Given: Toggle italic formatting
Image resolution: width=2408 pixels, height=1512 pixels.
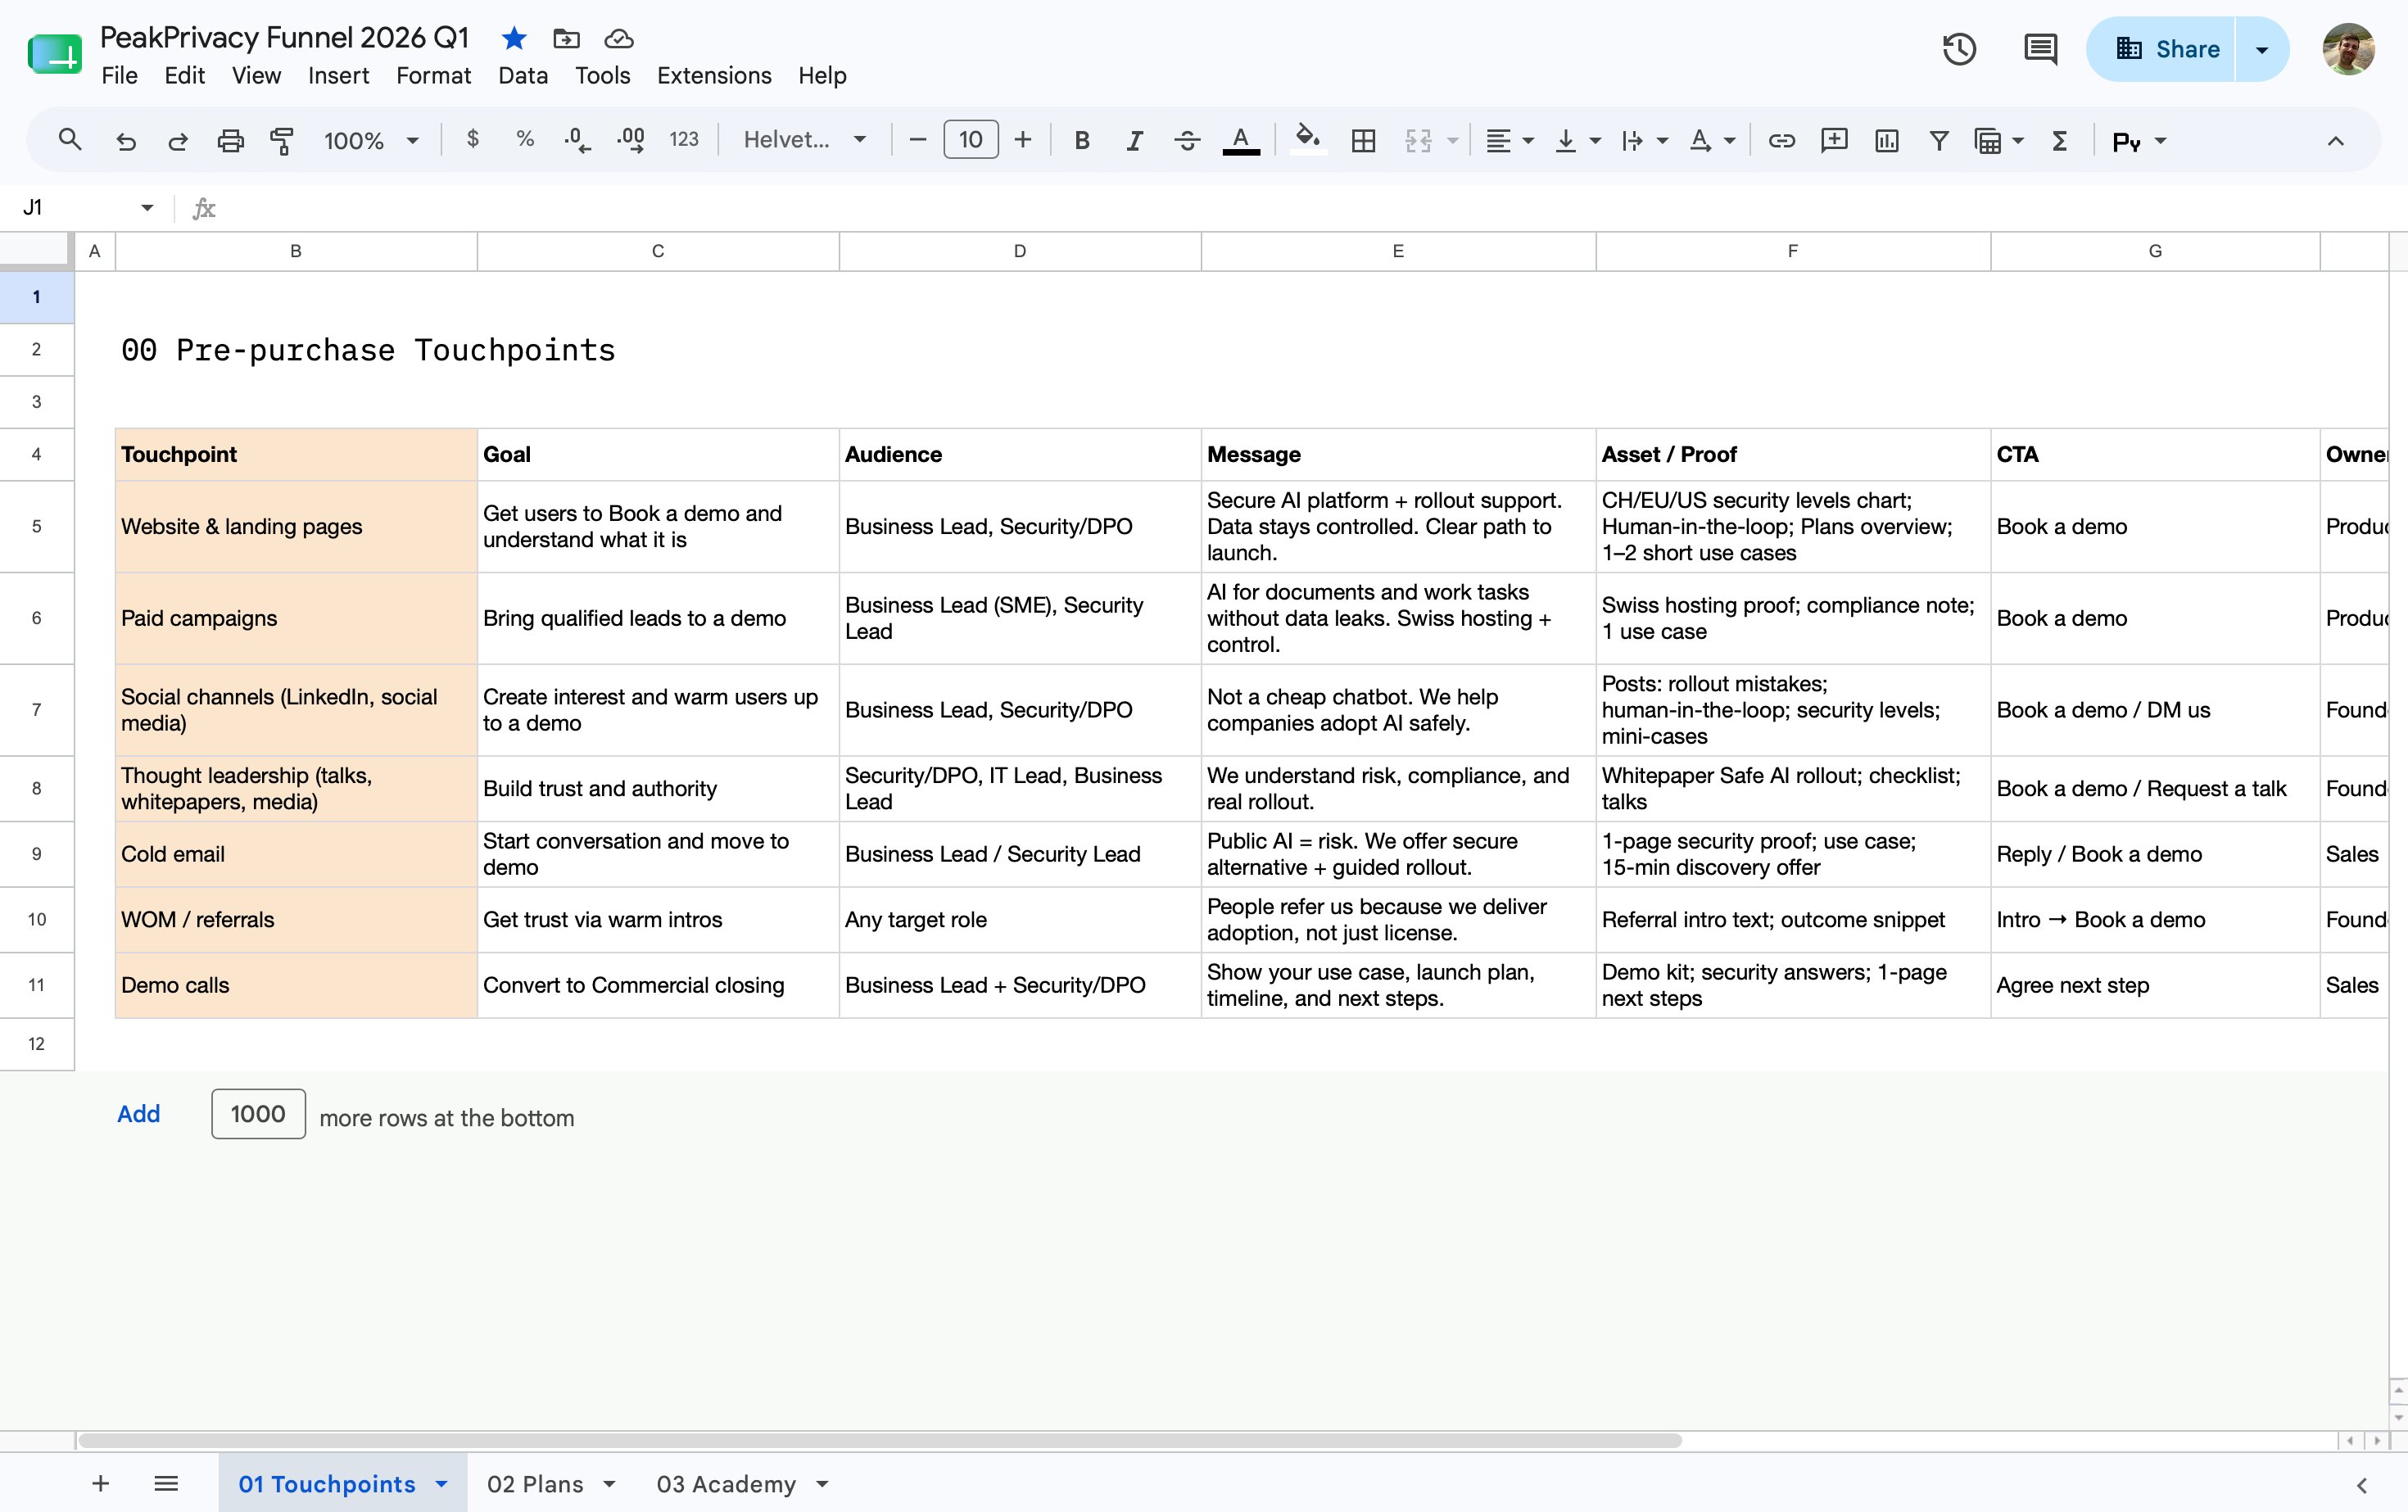Looking at the screenshot, I should coord(1134,141).
